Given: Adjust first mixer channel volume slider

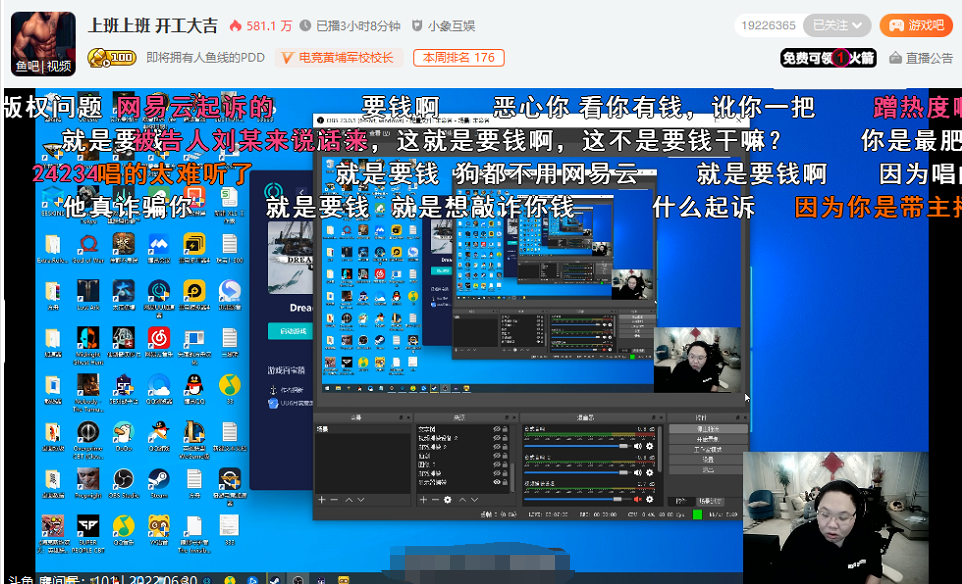Looking at the screenshot, I should point(577,446).
